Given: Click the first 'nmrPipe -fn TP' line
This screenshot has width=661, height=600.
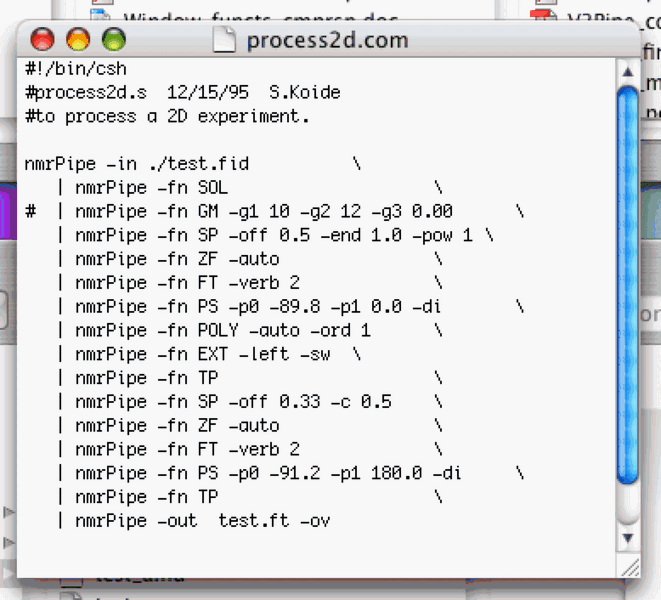Looking at the screenshot, I should coord(250,378).
